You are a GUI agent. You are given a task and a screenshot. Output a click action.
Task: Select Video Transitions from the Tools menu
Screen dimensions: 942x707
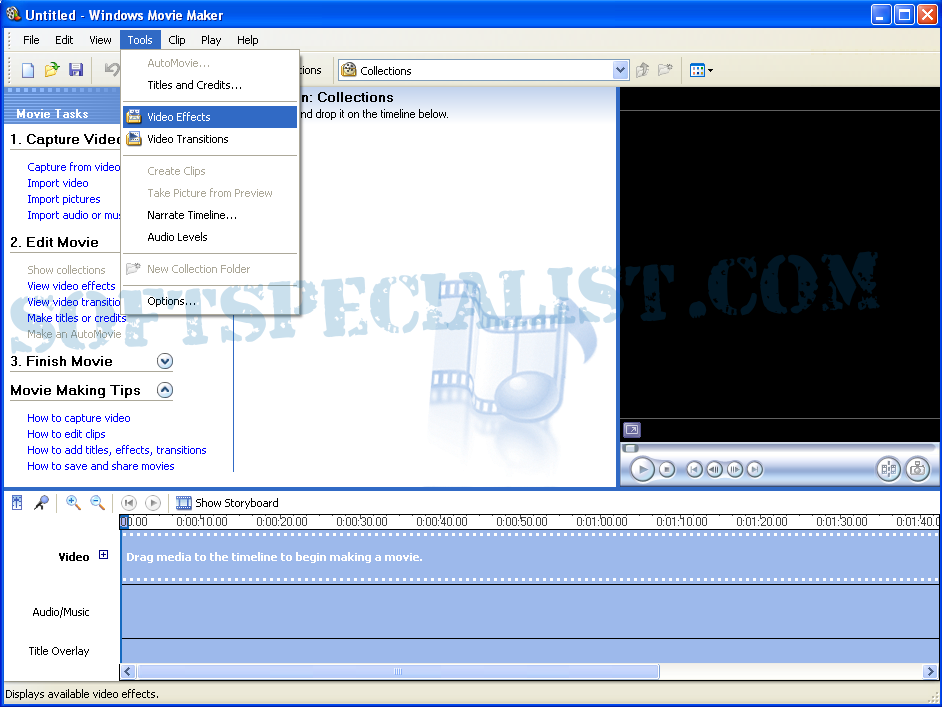[x=188, y=139]
